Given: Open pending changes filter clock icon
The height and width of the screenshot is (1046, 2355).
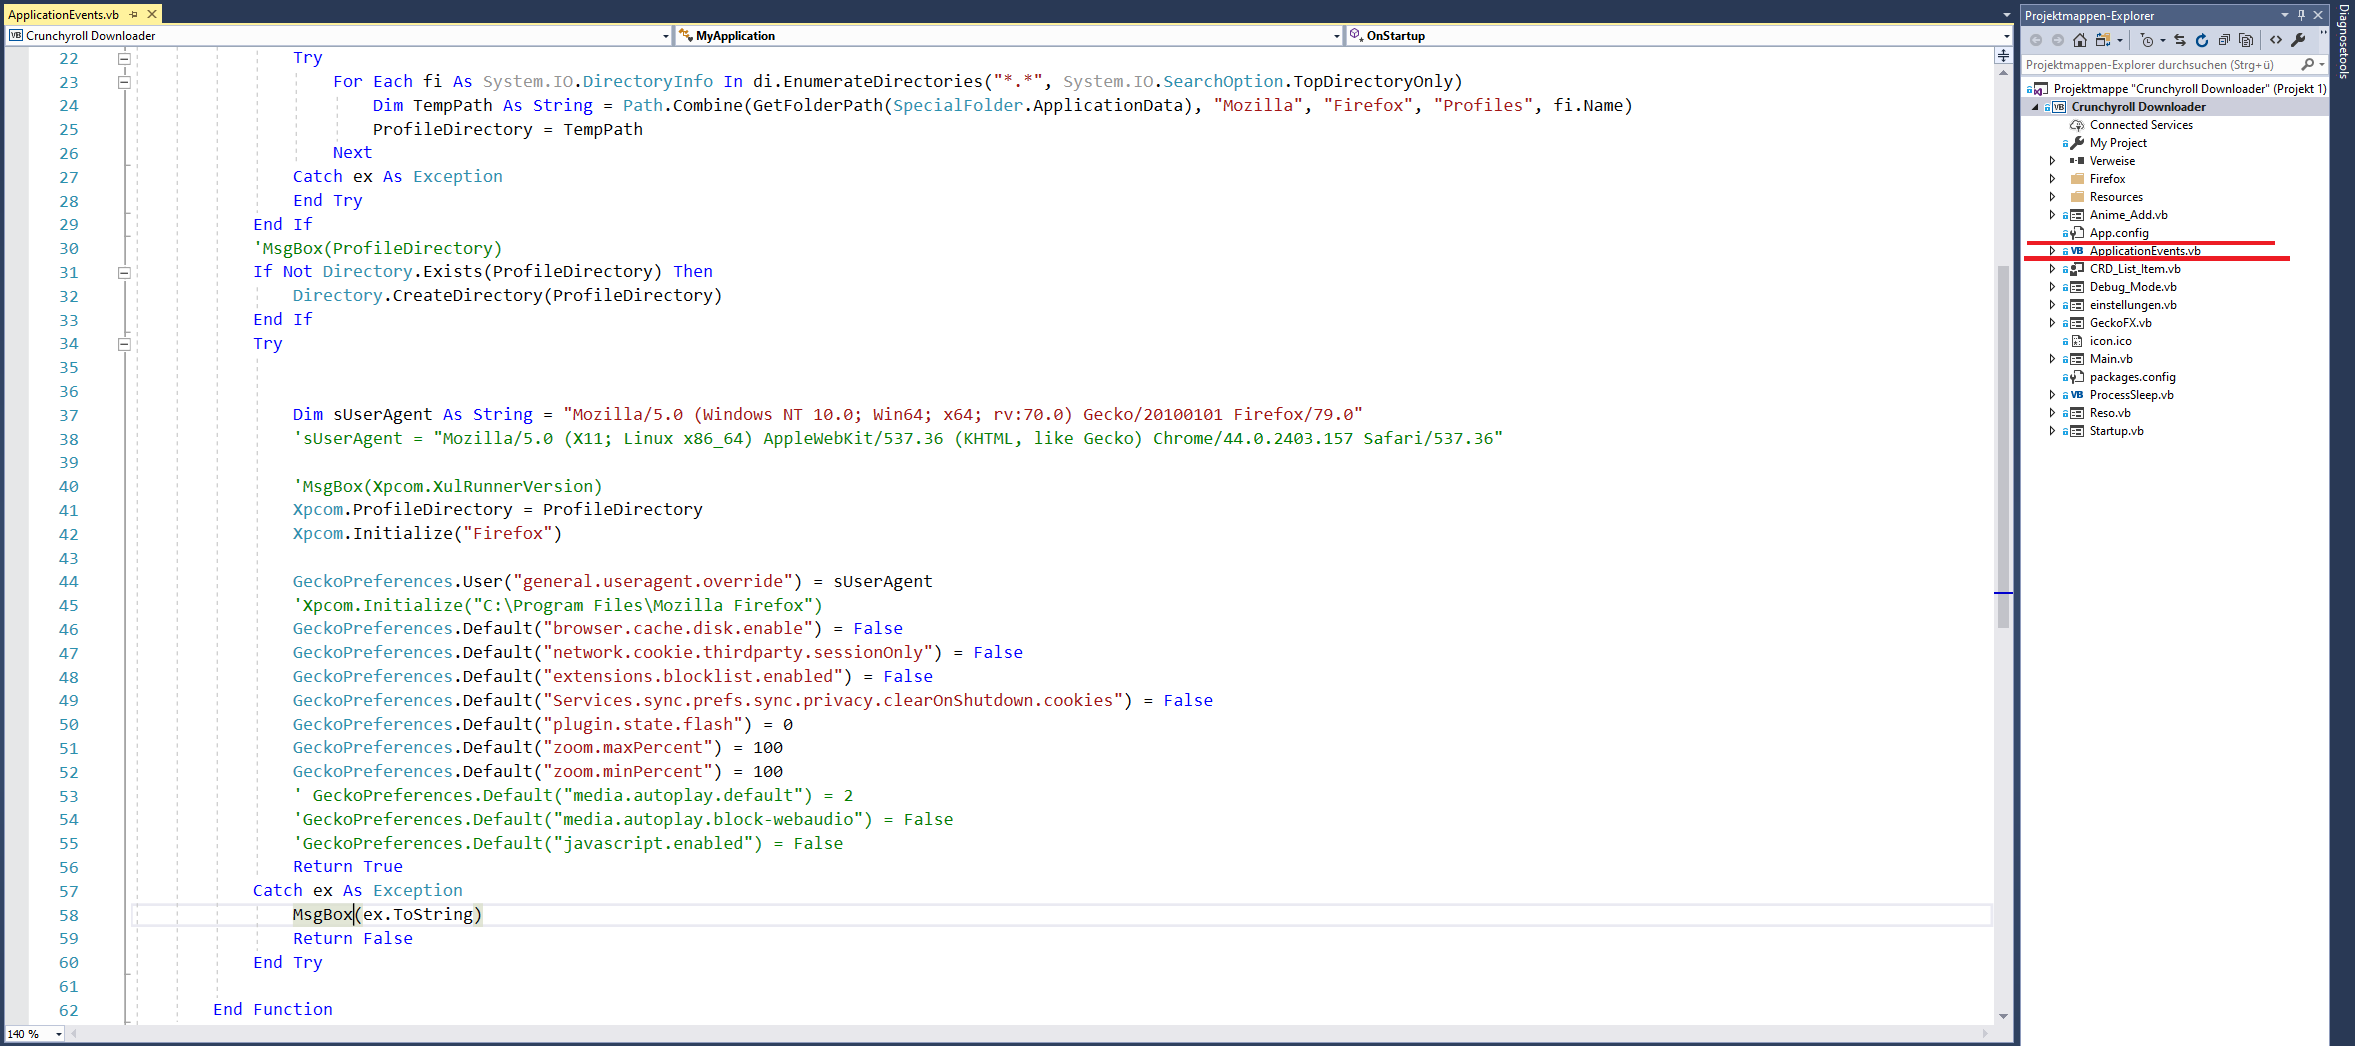Looking at the screenshot, I should (2147, 40).
